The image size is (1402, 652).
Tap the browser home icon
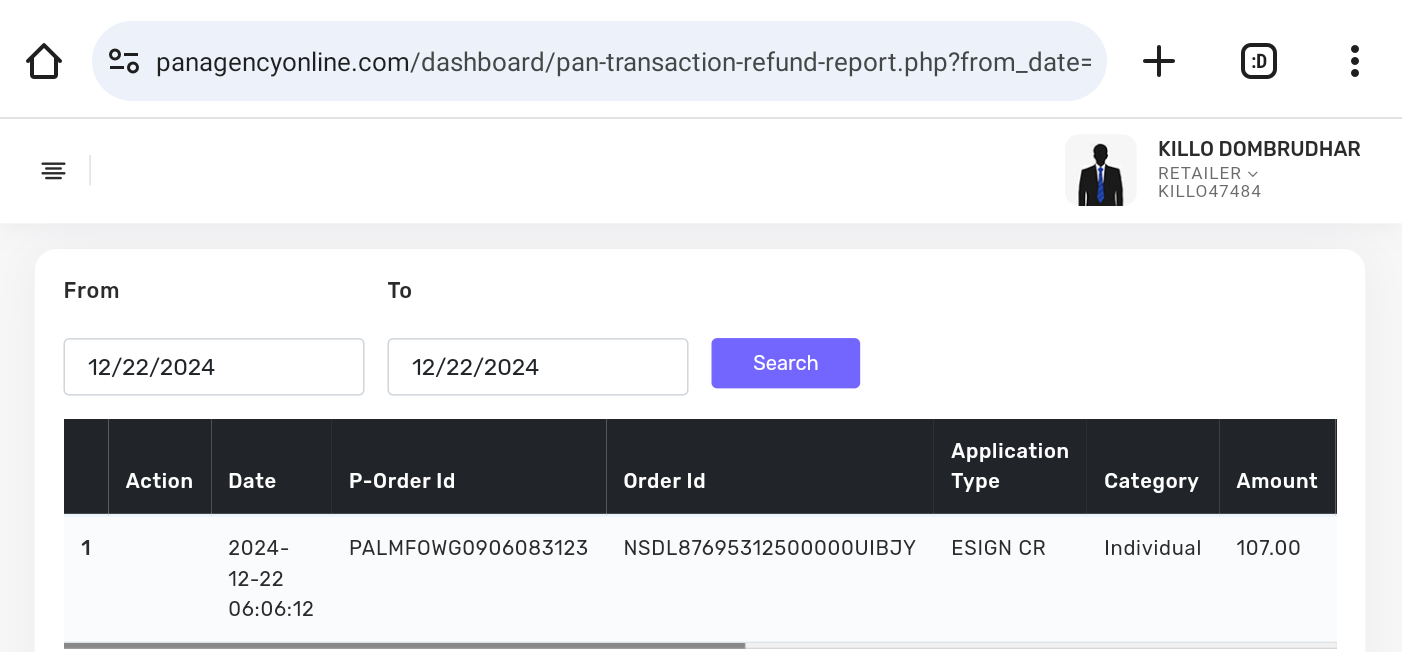(44, 62)
